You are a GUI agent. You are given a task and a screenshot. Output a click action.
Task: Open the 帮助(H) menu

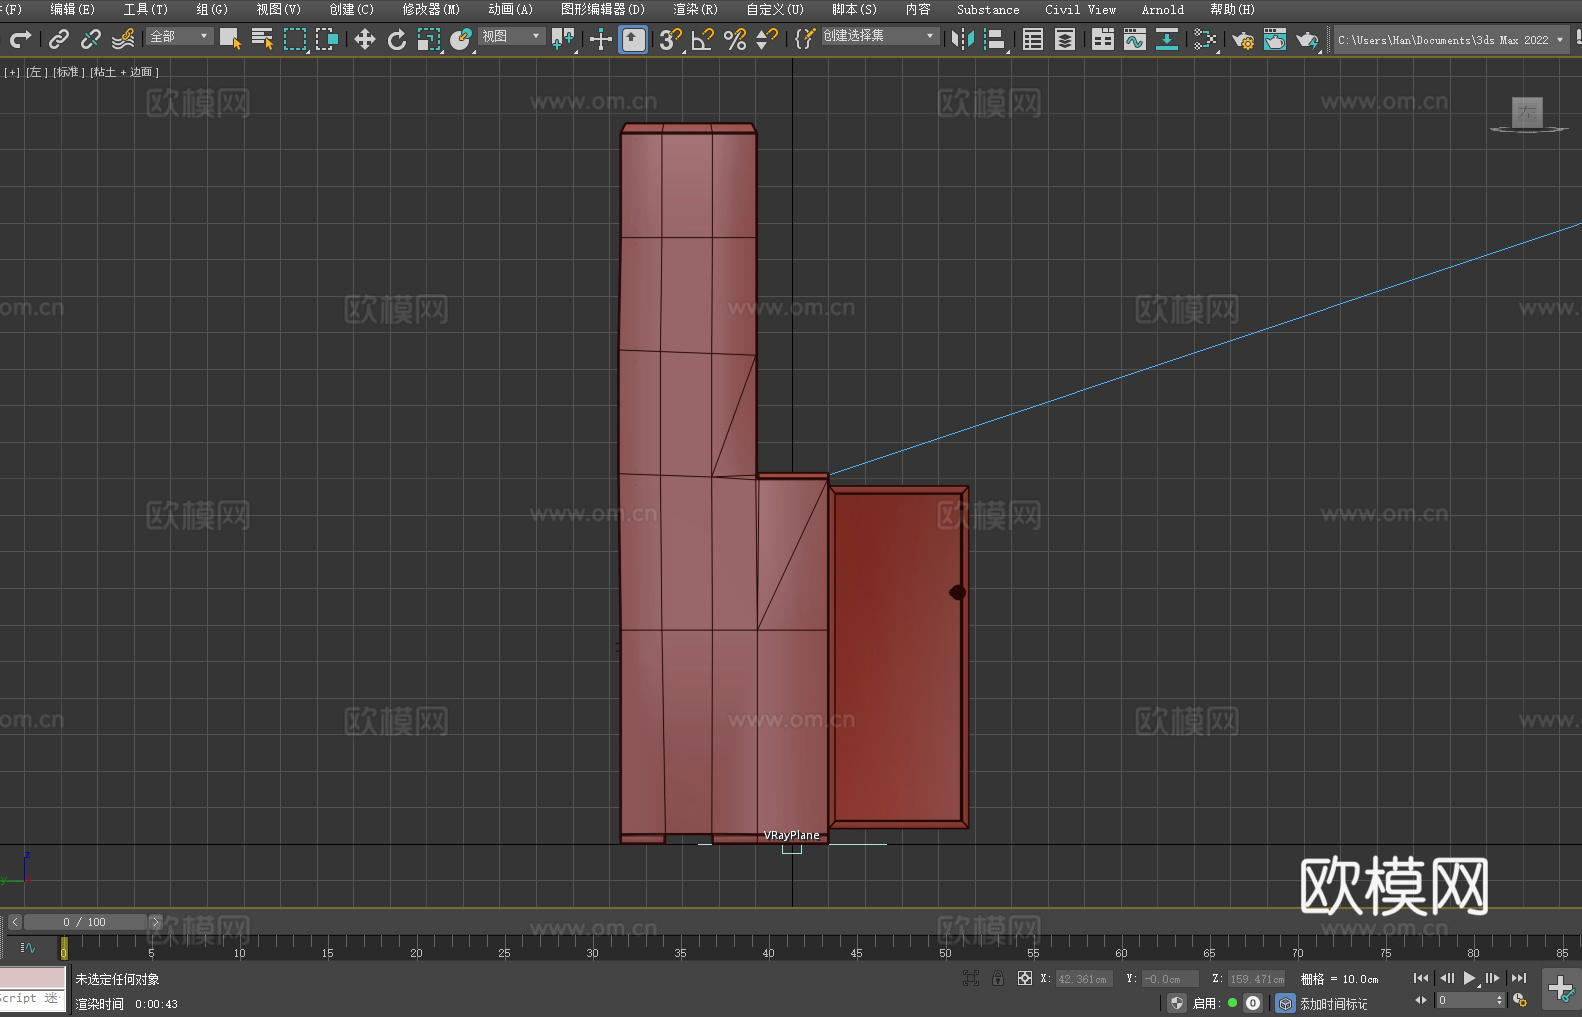coord(1232,9)
